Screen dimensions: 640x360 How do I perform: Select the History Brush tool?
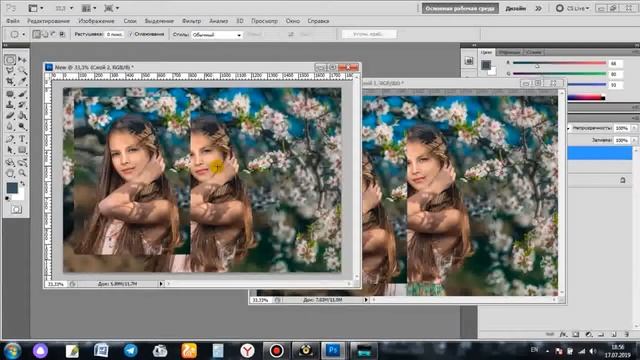[22, 104]
